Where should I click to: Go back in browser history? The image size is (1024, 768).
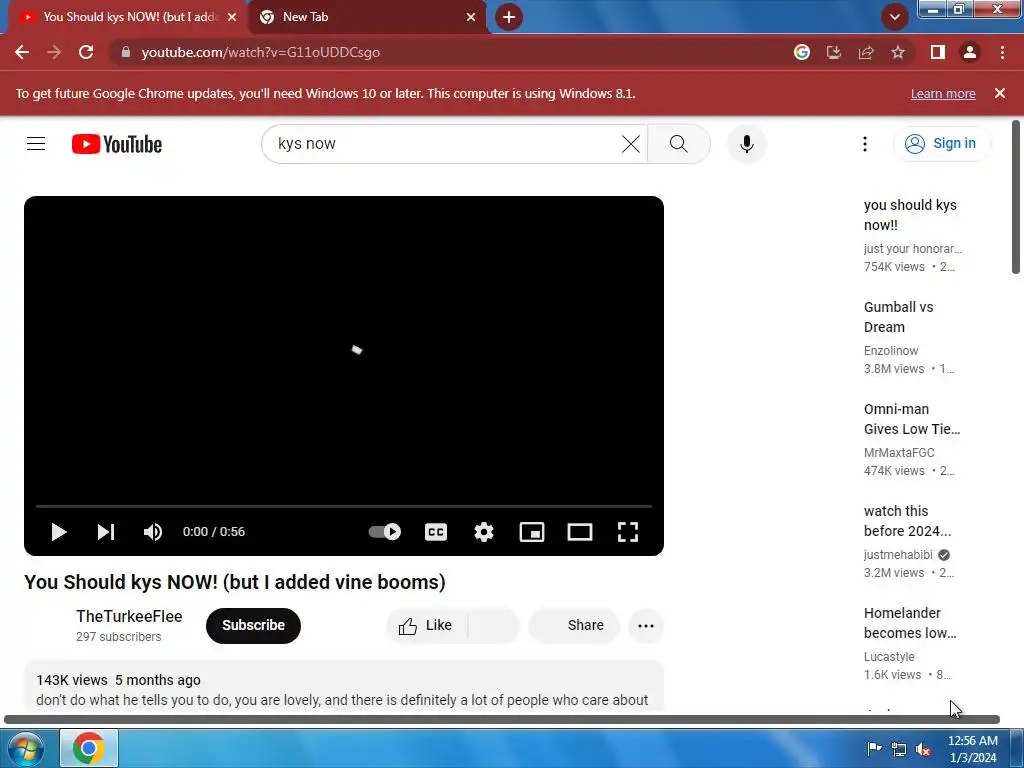pos(22,52)
